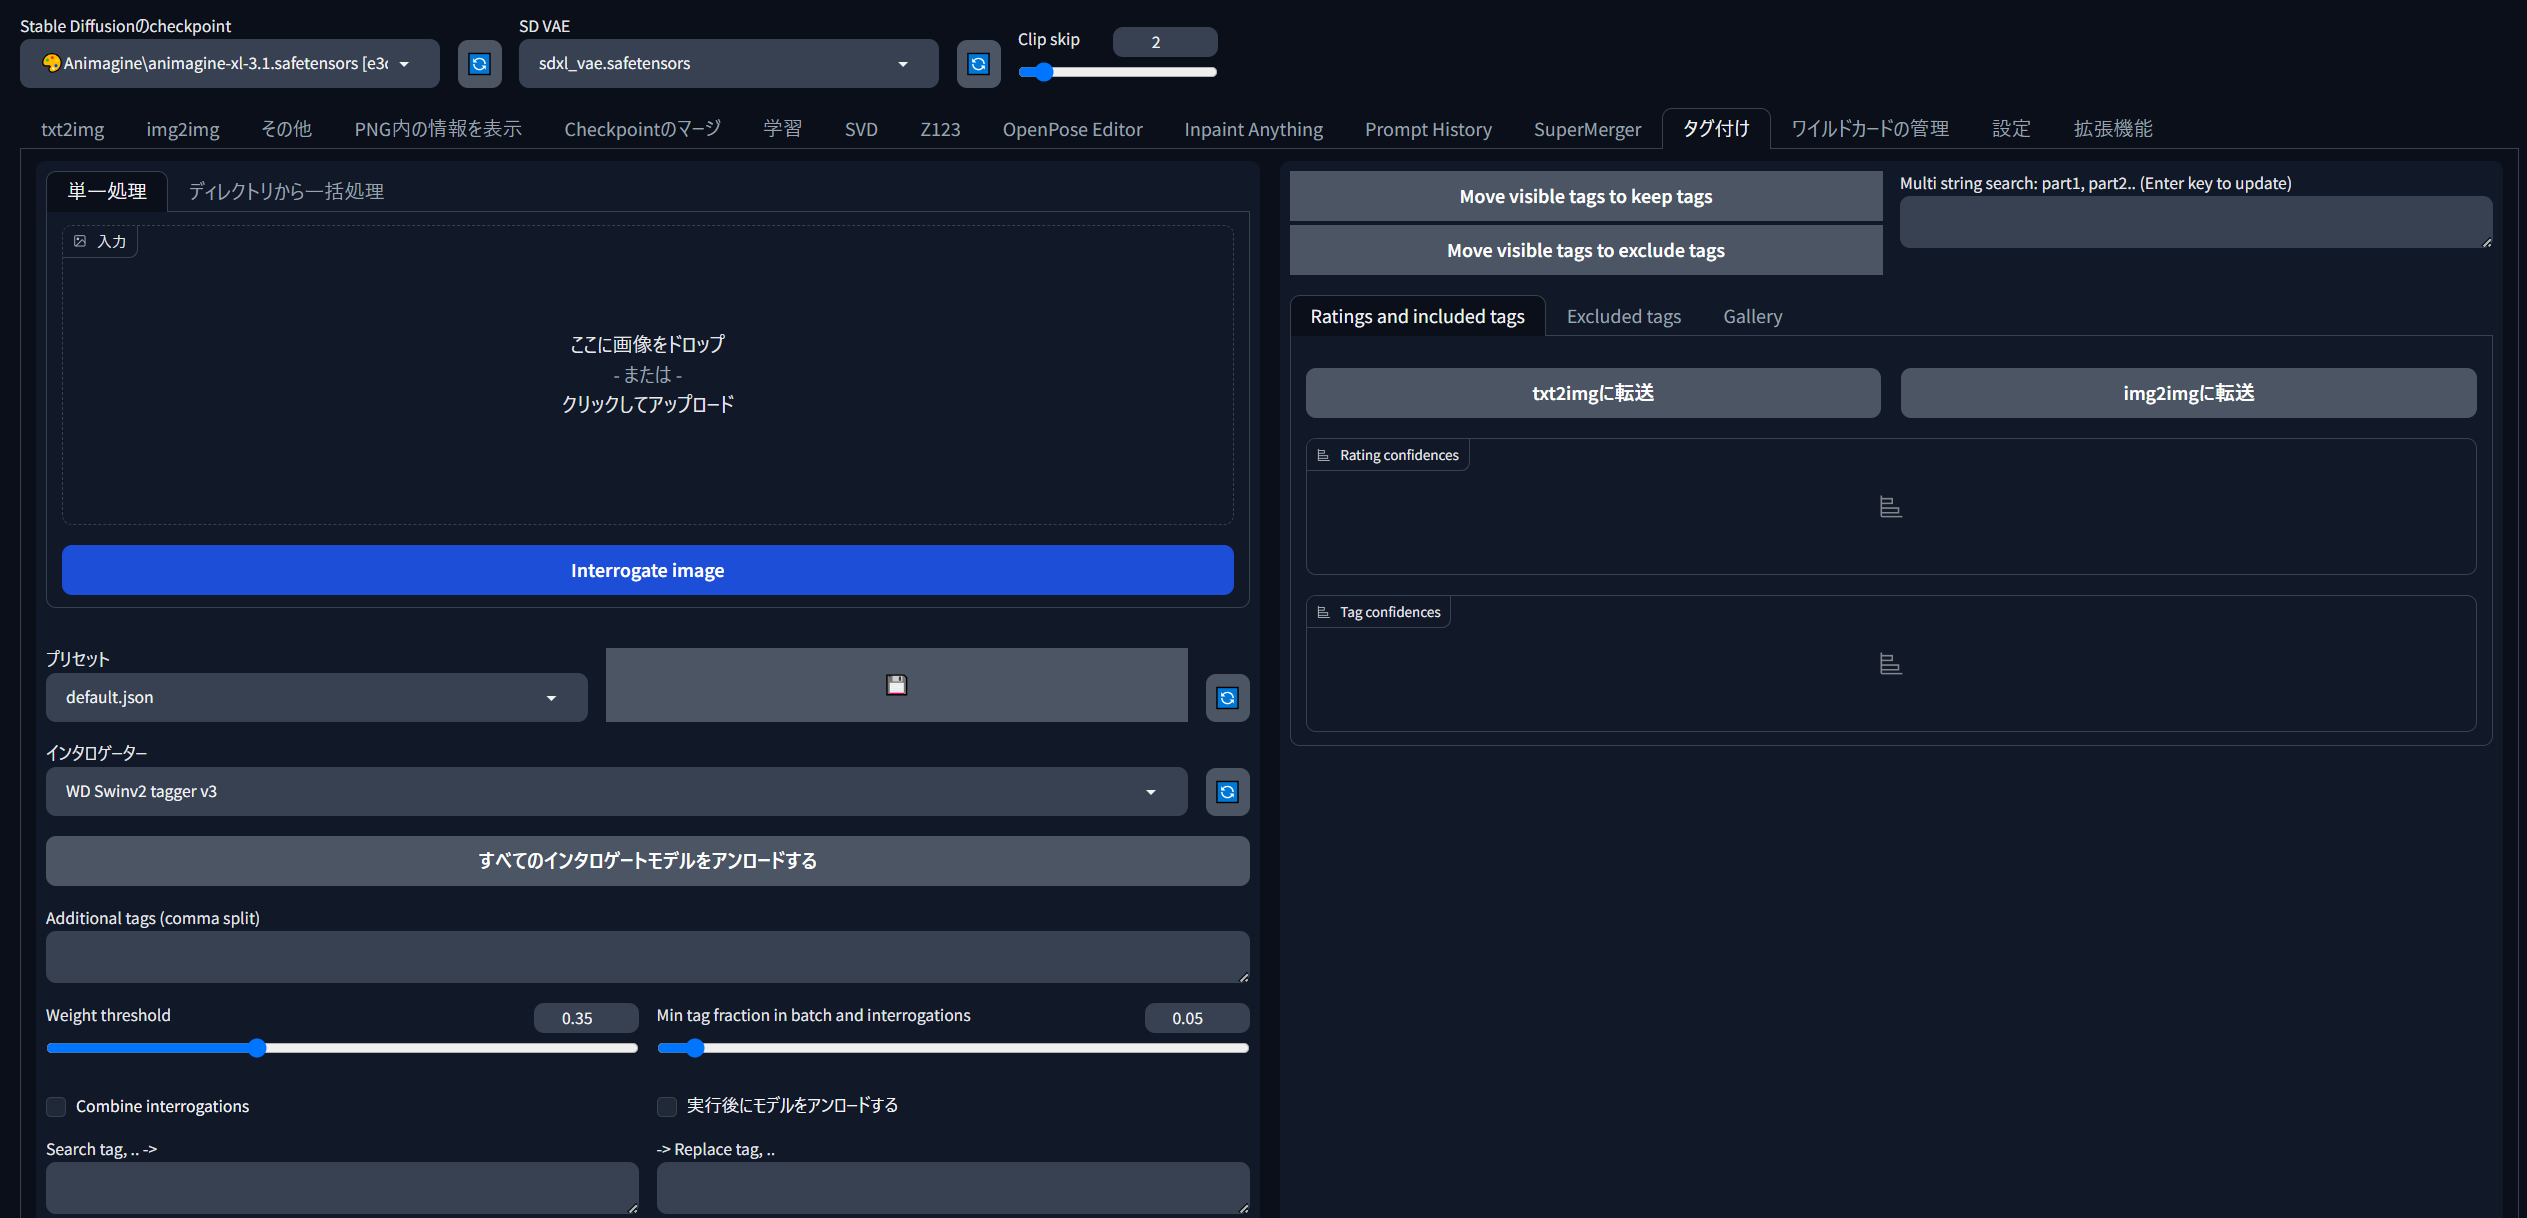The image size is (2527, 1218).
Task: Toggle 実行後にモデルをアンロードする checkbox
Action: click(x=667, y=1106)
